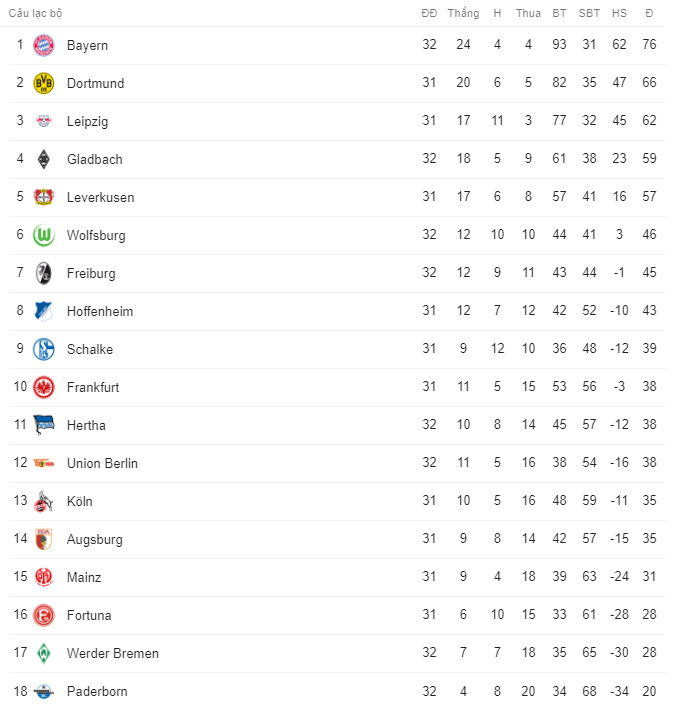The height and width of the screenshot is (710, 673).
Task: Click the Hertha flag logo
Action: [x=43, y=425]
